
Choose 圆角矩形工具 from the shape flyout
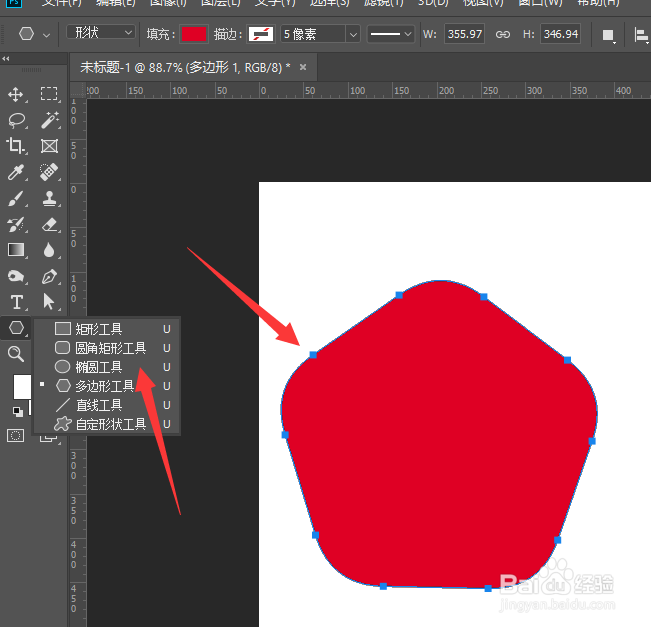point(107,348)
